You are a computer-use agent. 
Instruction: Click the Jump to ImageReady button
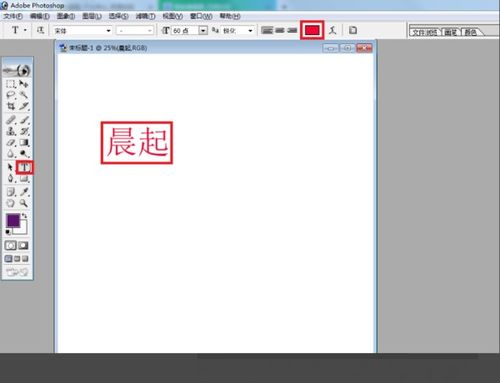click(17, 272)
